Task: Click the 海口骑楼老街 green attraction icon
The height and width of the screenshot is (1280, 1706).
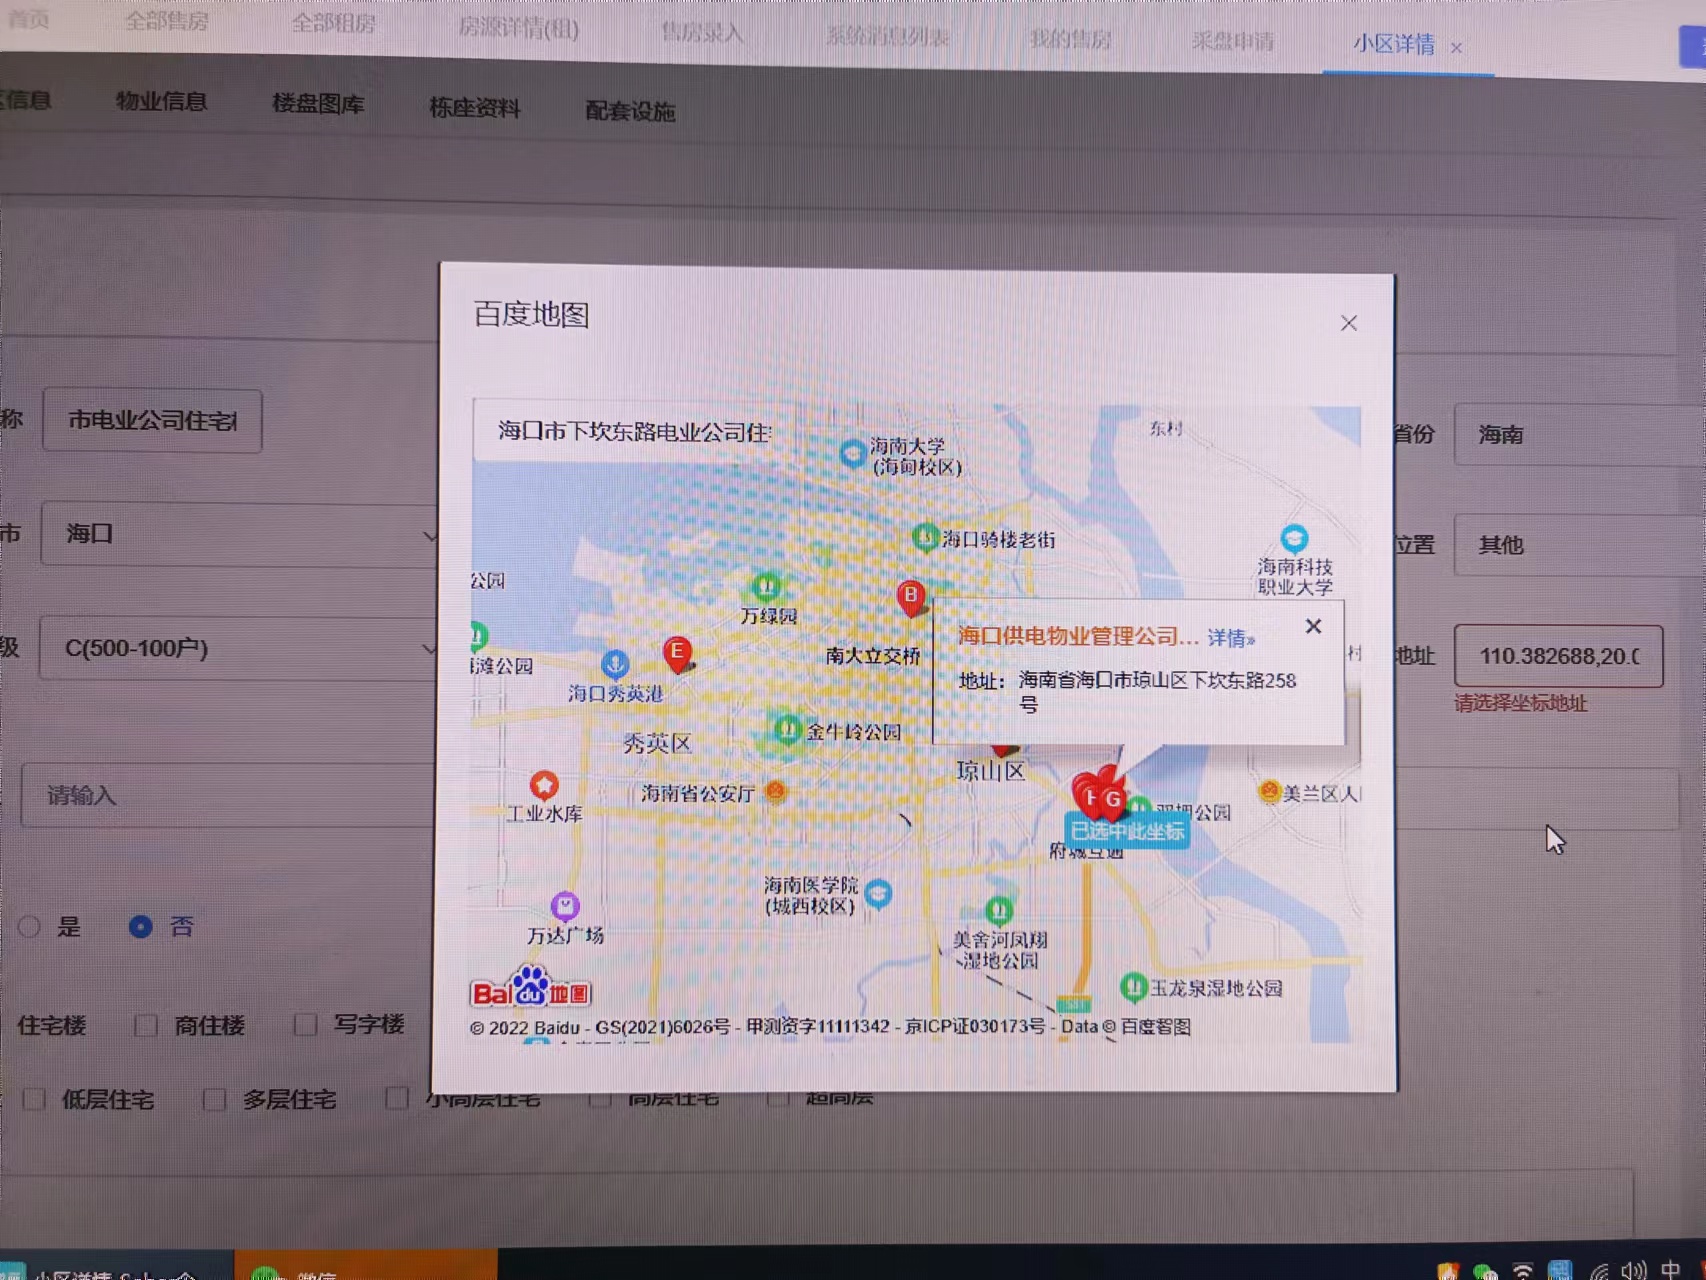Action: (x=925, y=538)
